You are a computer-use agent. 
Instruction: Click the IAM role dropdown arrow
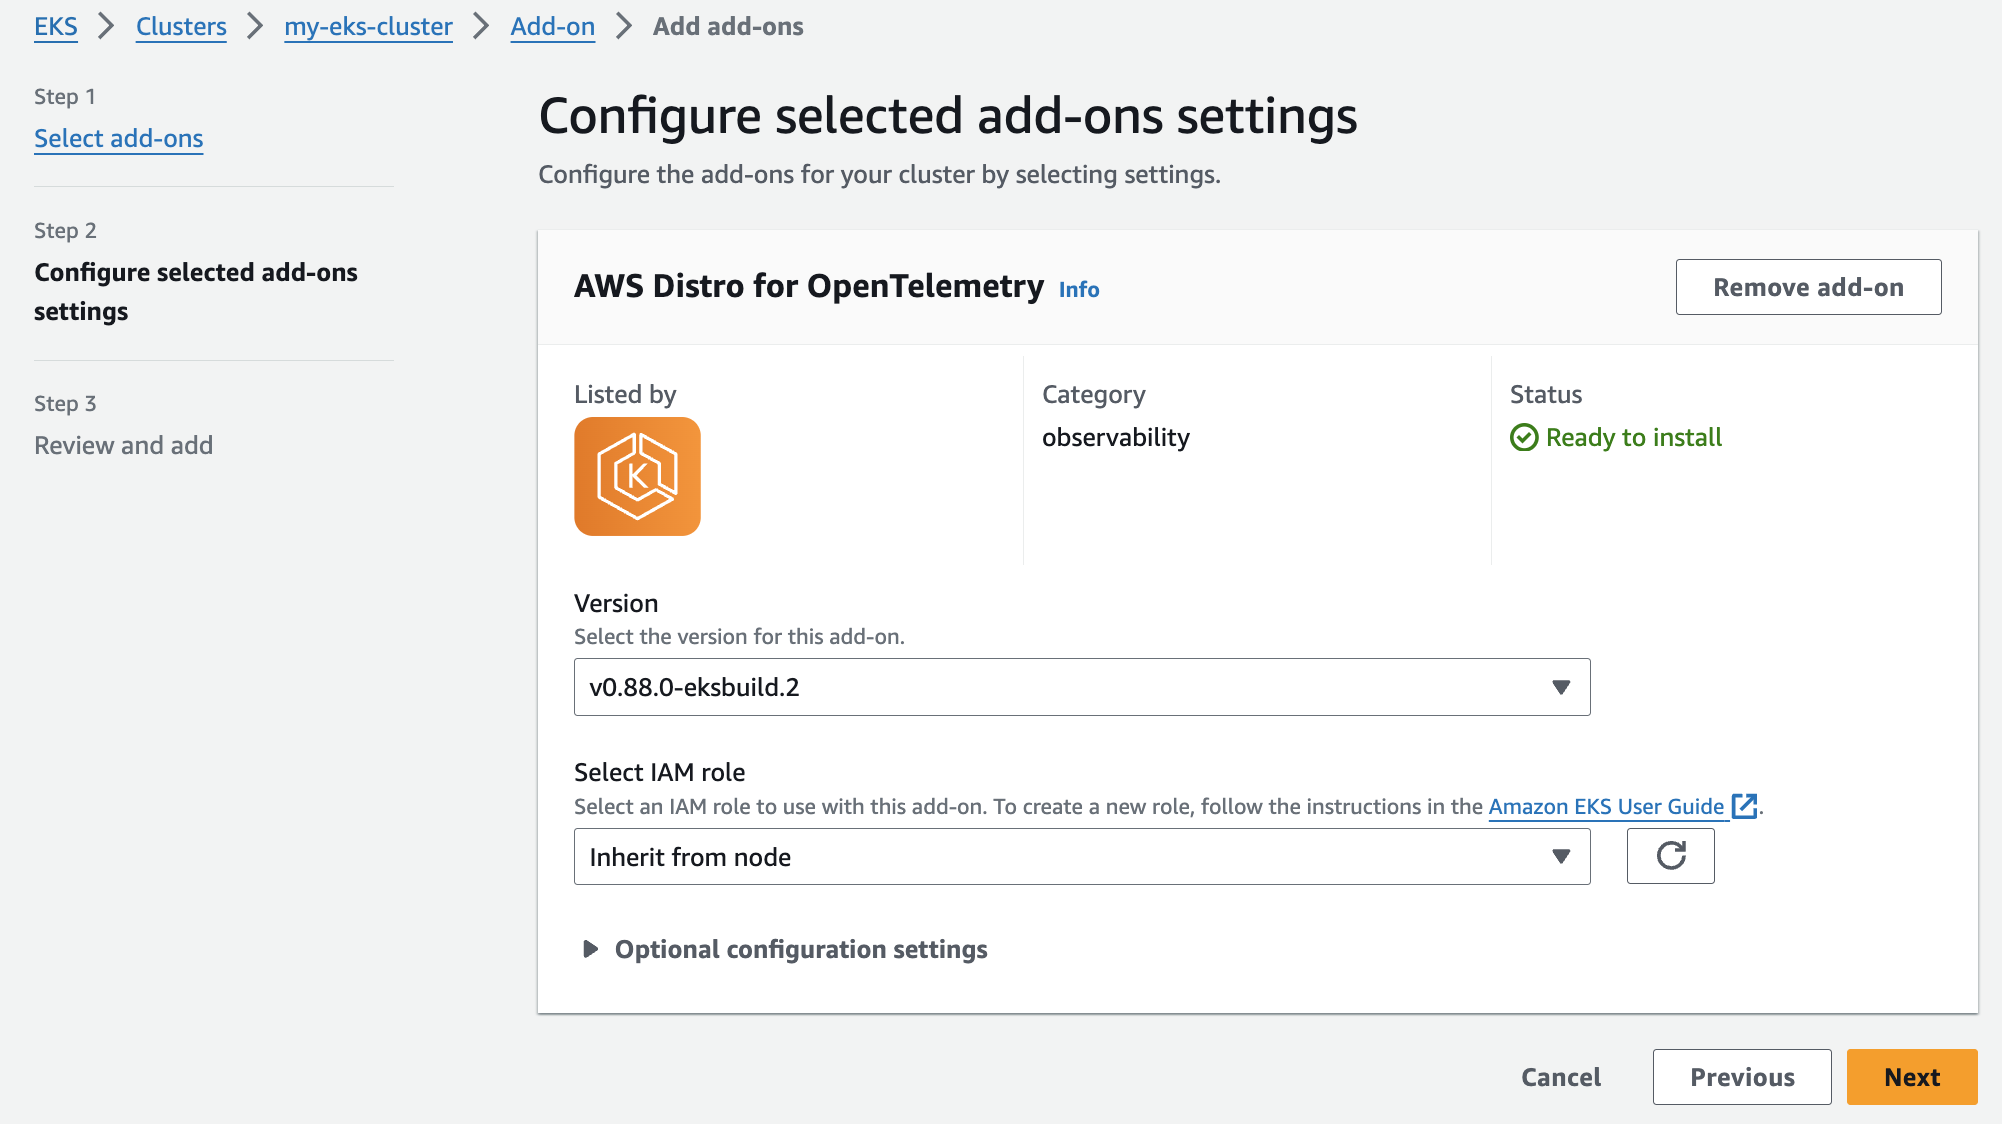[1560, 856]
